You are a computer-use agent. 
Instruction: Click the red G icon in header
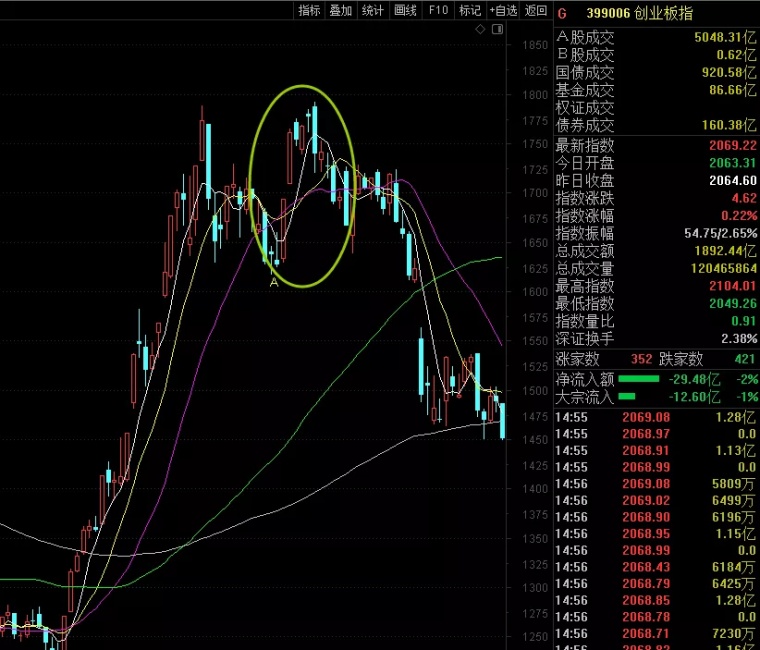point(562,14)
